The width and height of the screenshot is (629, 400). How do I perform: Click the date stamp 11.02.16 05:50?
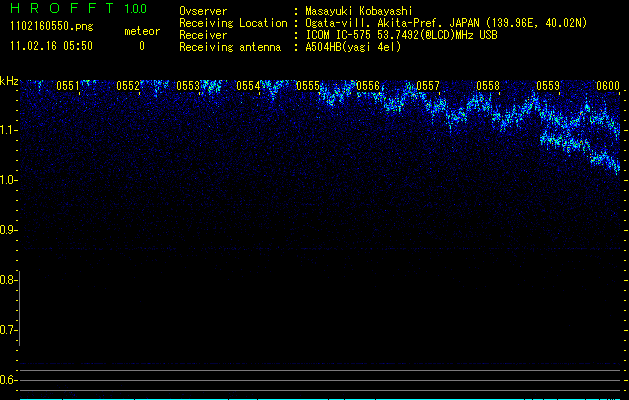[51, 46]
